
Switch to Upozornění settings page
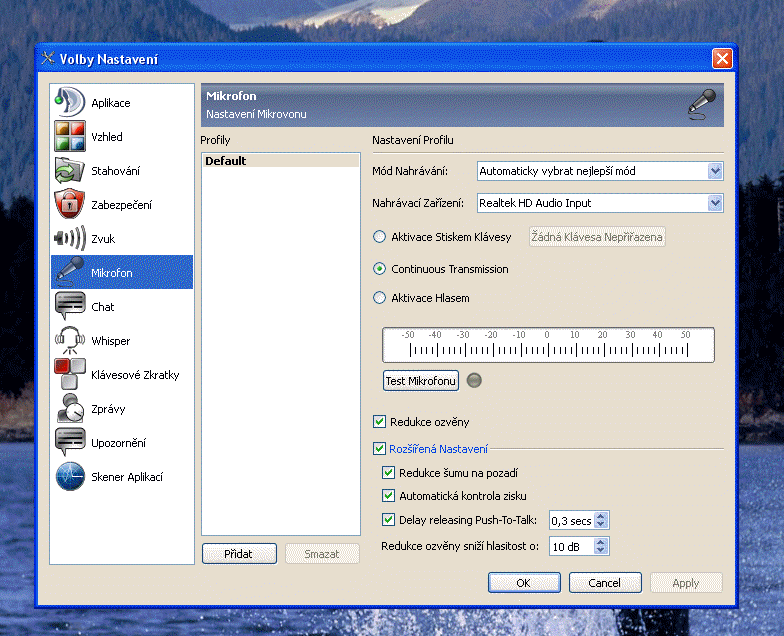tap(118, 443)
